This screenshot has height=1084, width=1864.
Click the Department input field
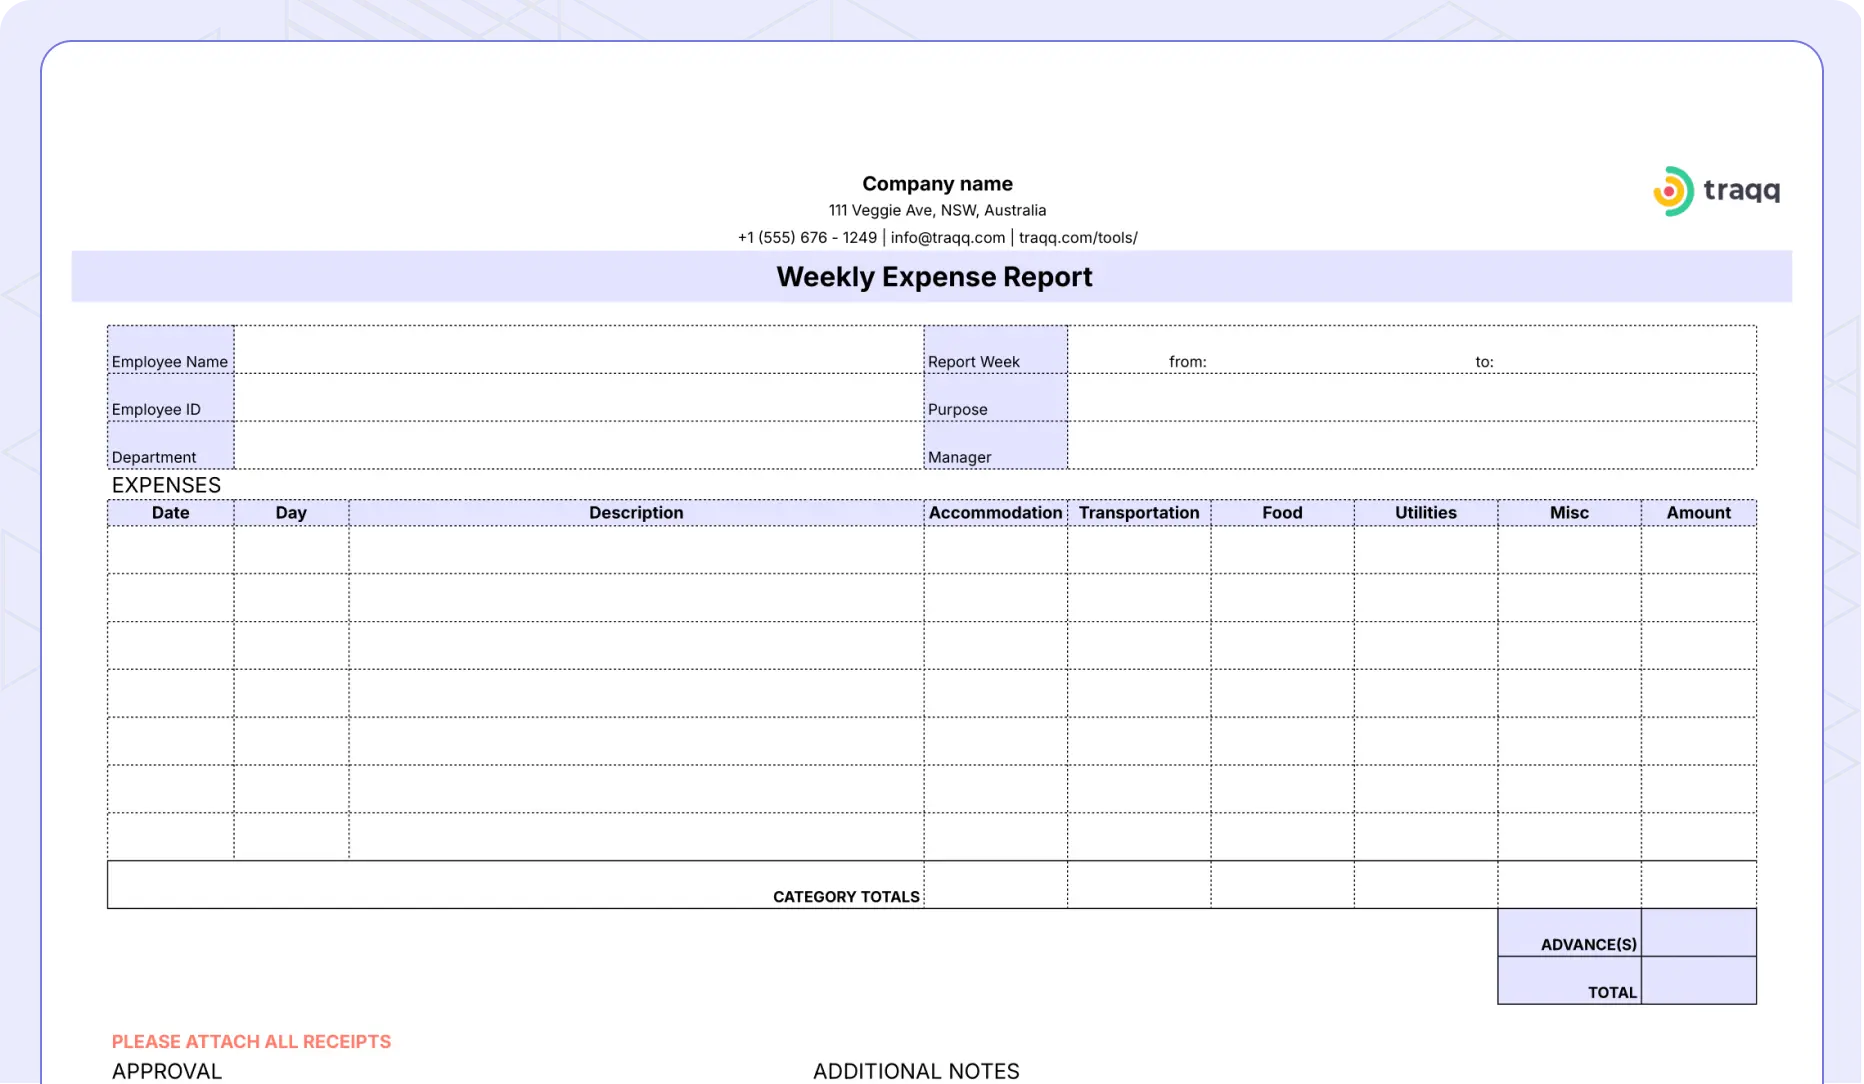click(579, 445)
